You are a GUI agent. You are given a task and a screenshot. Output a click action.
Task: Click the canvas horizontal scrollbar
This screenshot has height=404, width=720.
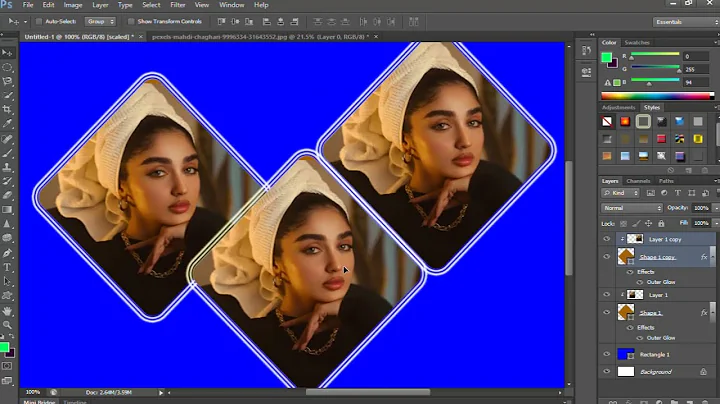[x=368, y=393]
